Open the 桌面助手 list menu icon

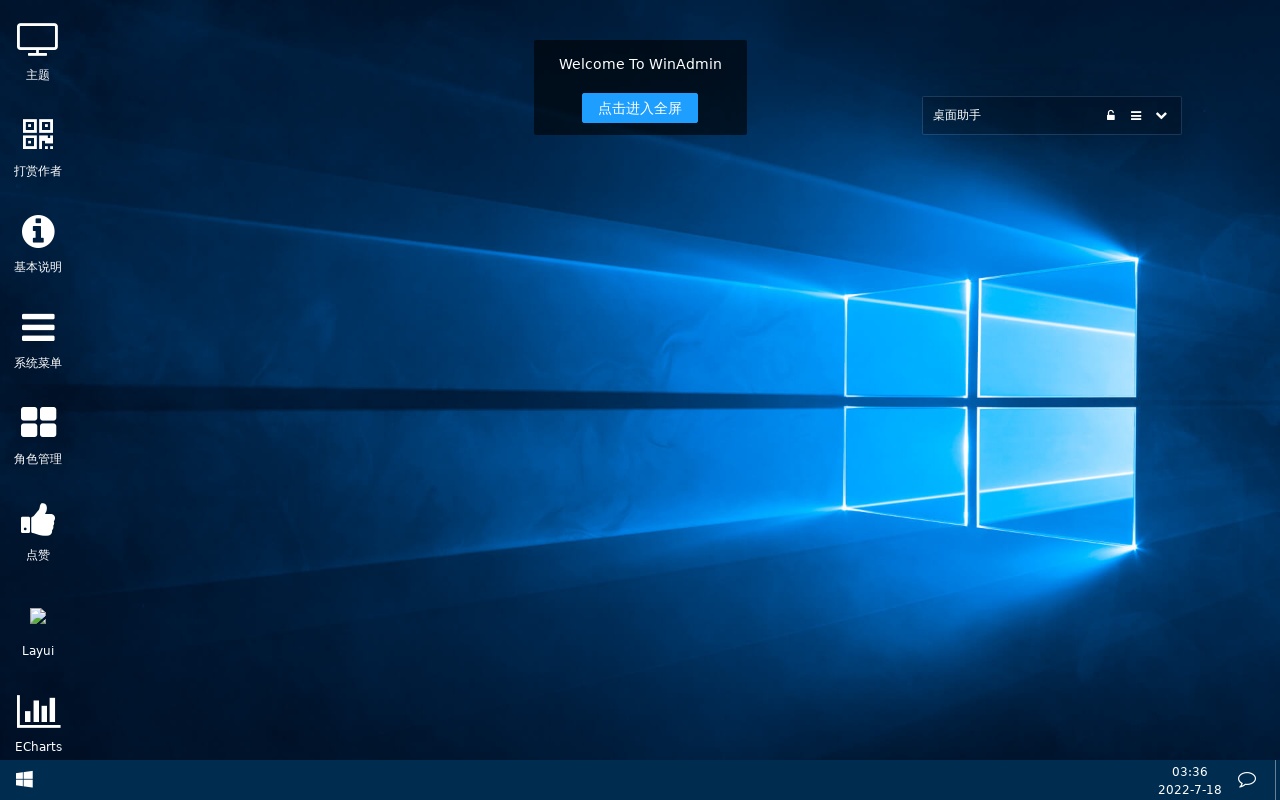click(1136, 116)
